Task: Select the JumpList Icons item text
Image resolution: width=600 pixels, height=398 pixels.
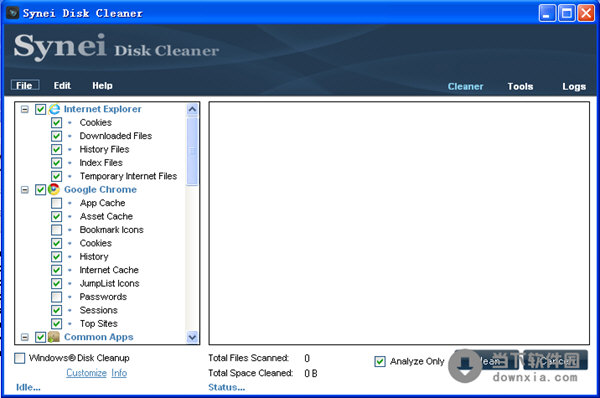Action: coord(109,283)
